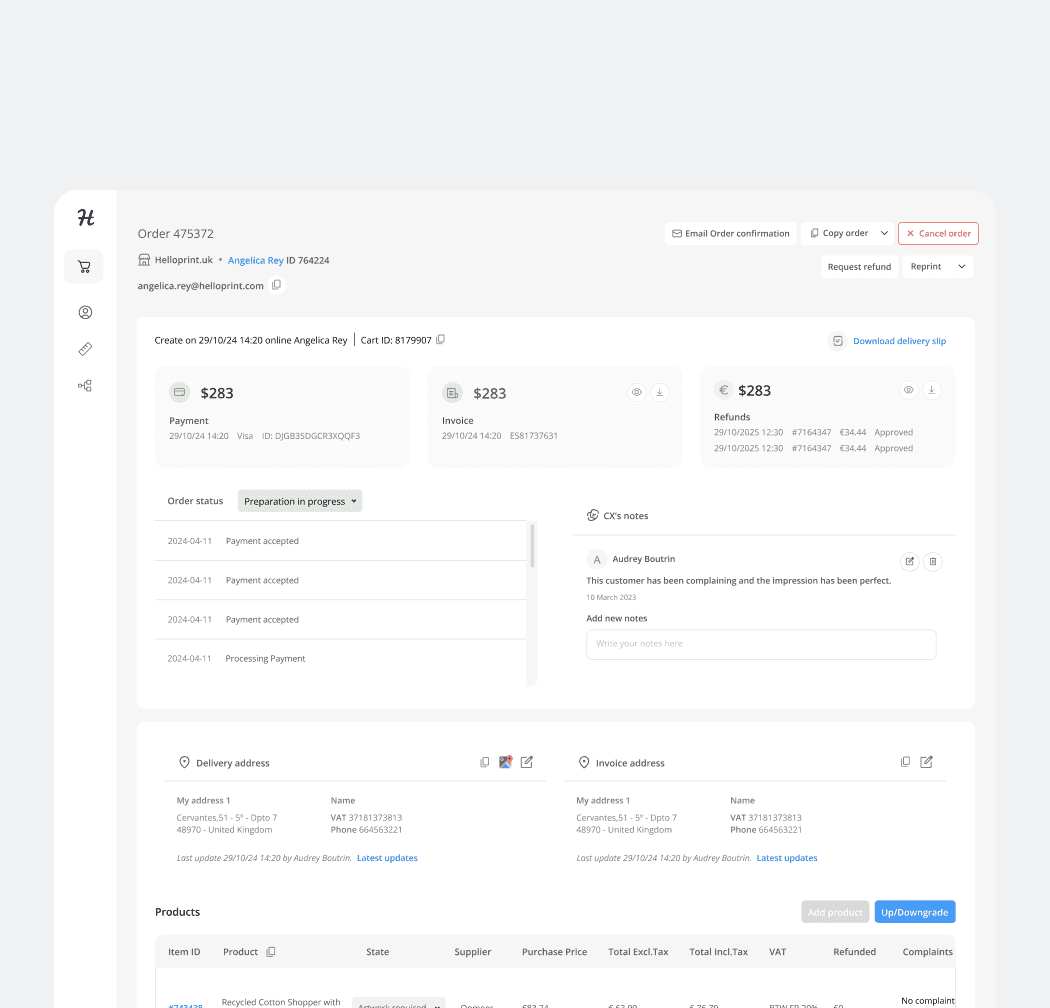Download the invoice ES81737631
This screenshot has height=1008, width=1050.
659,392
